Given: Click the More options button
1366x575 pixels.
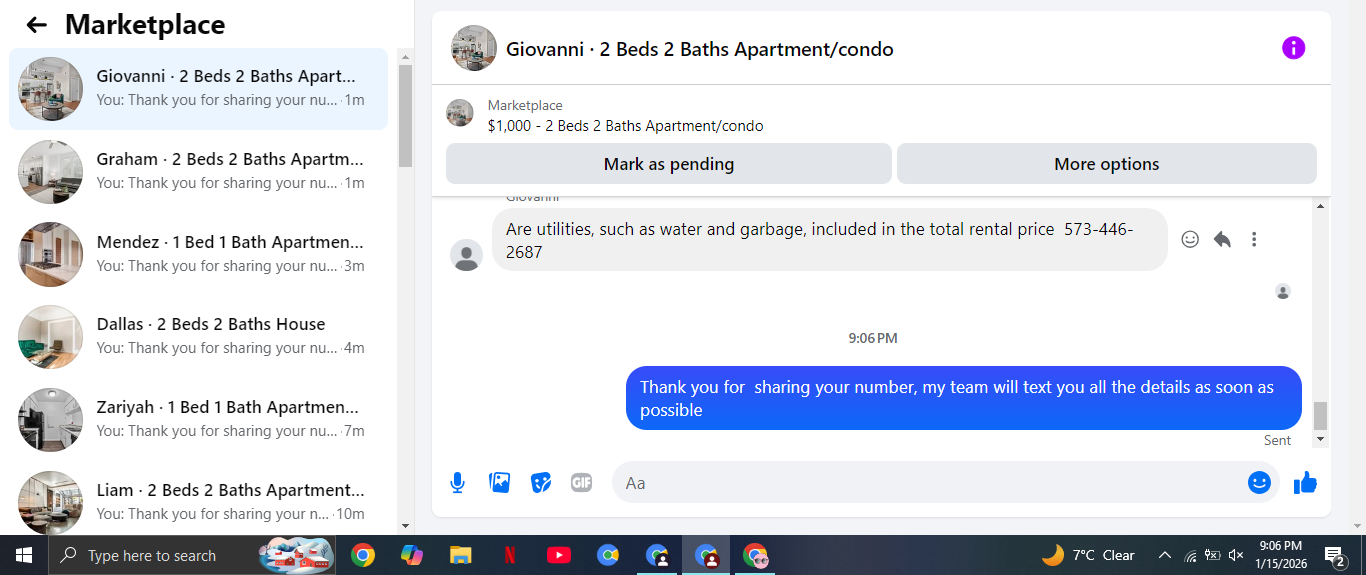Looking at the screenshot, I should tap(1107, 164).
